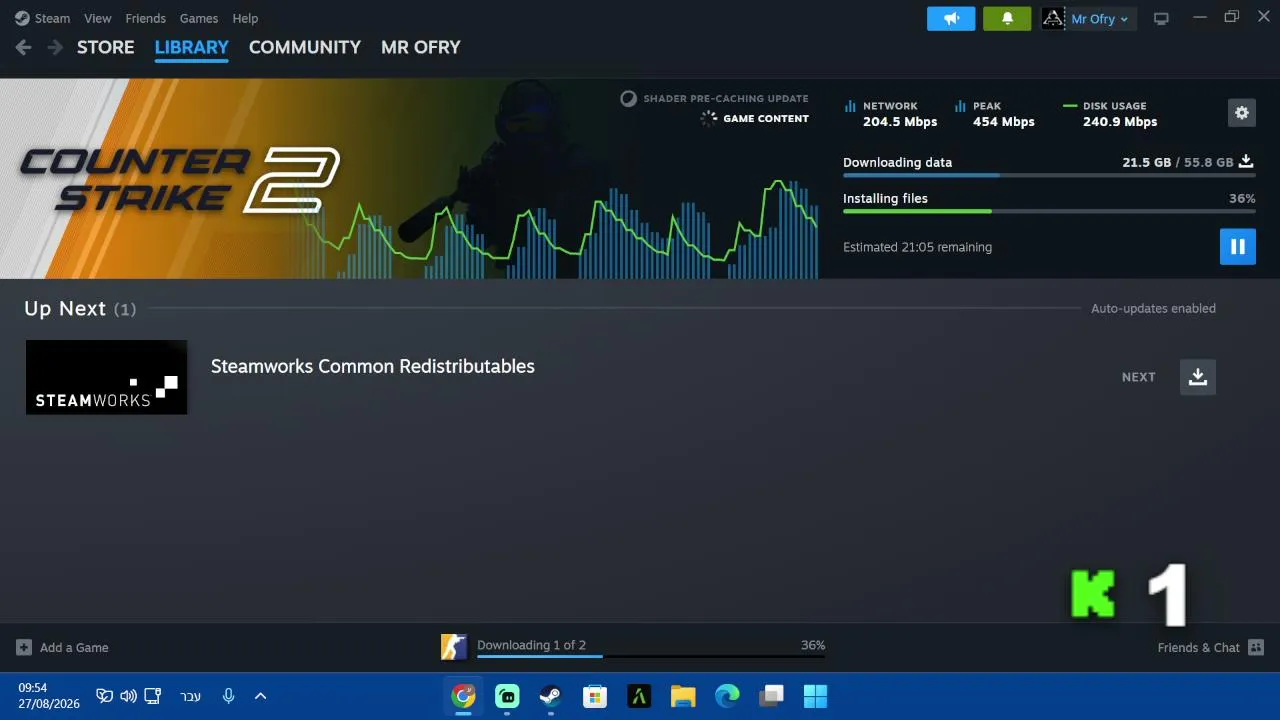Click the Downloading 1 of 2 text

532,645
